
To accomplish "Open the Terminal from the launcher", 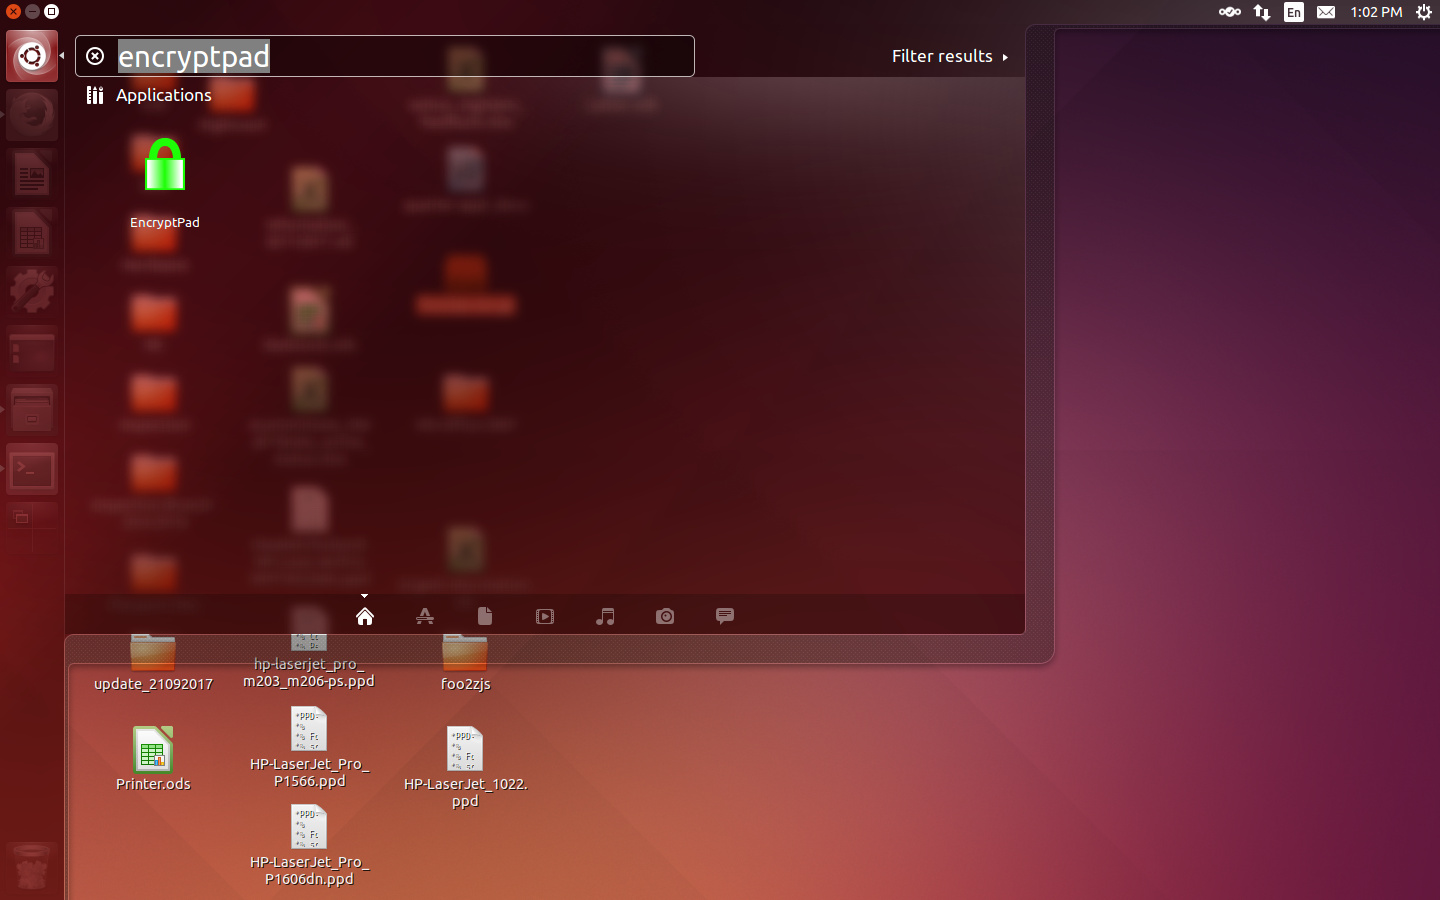I will pos(32,469).
